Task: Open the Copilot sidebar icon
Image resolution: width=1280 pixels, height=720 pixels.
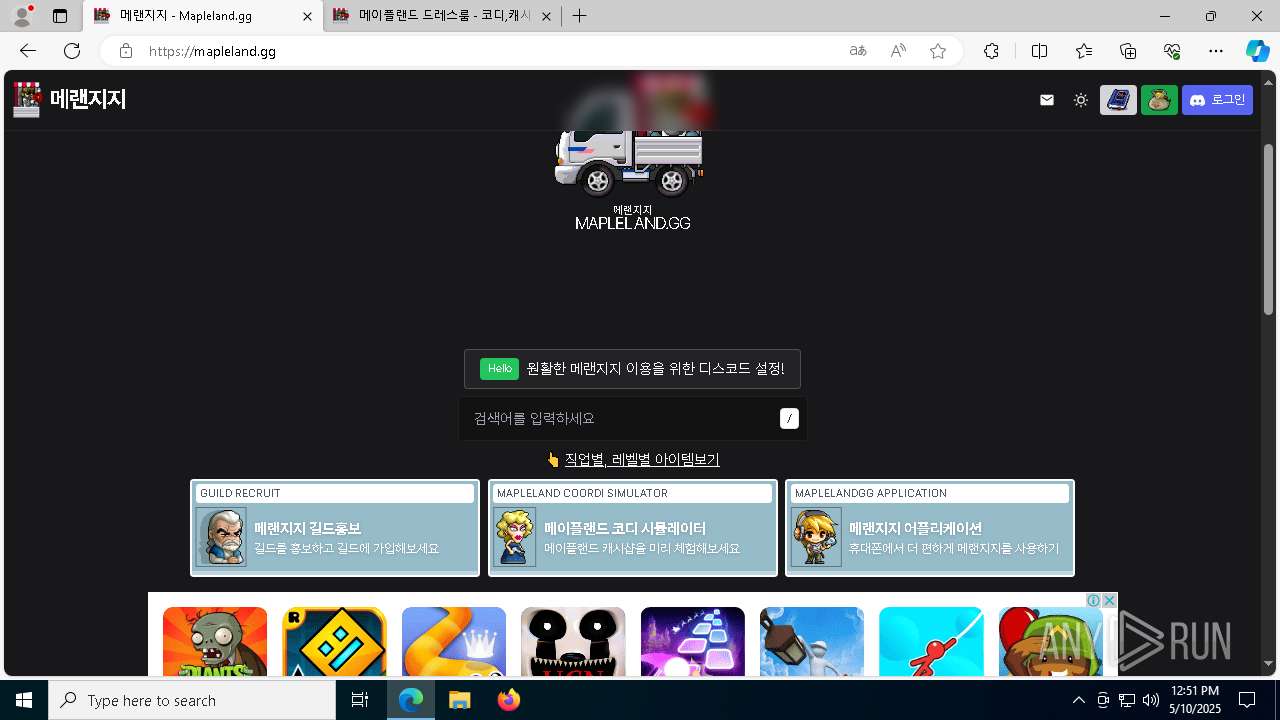Action: point(1257,51)
